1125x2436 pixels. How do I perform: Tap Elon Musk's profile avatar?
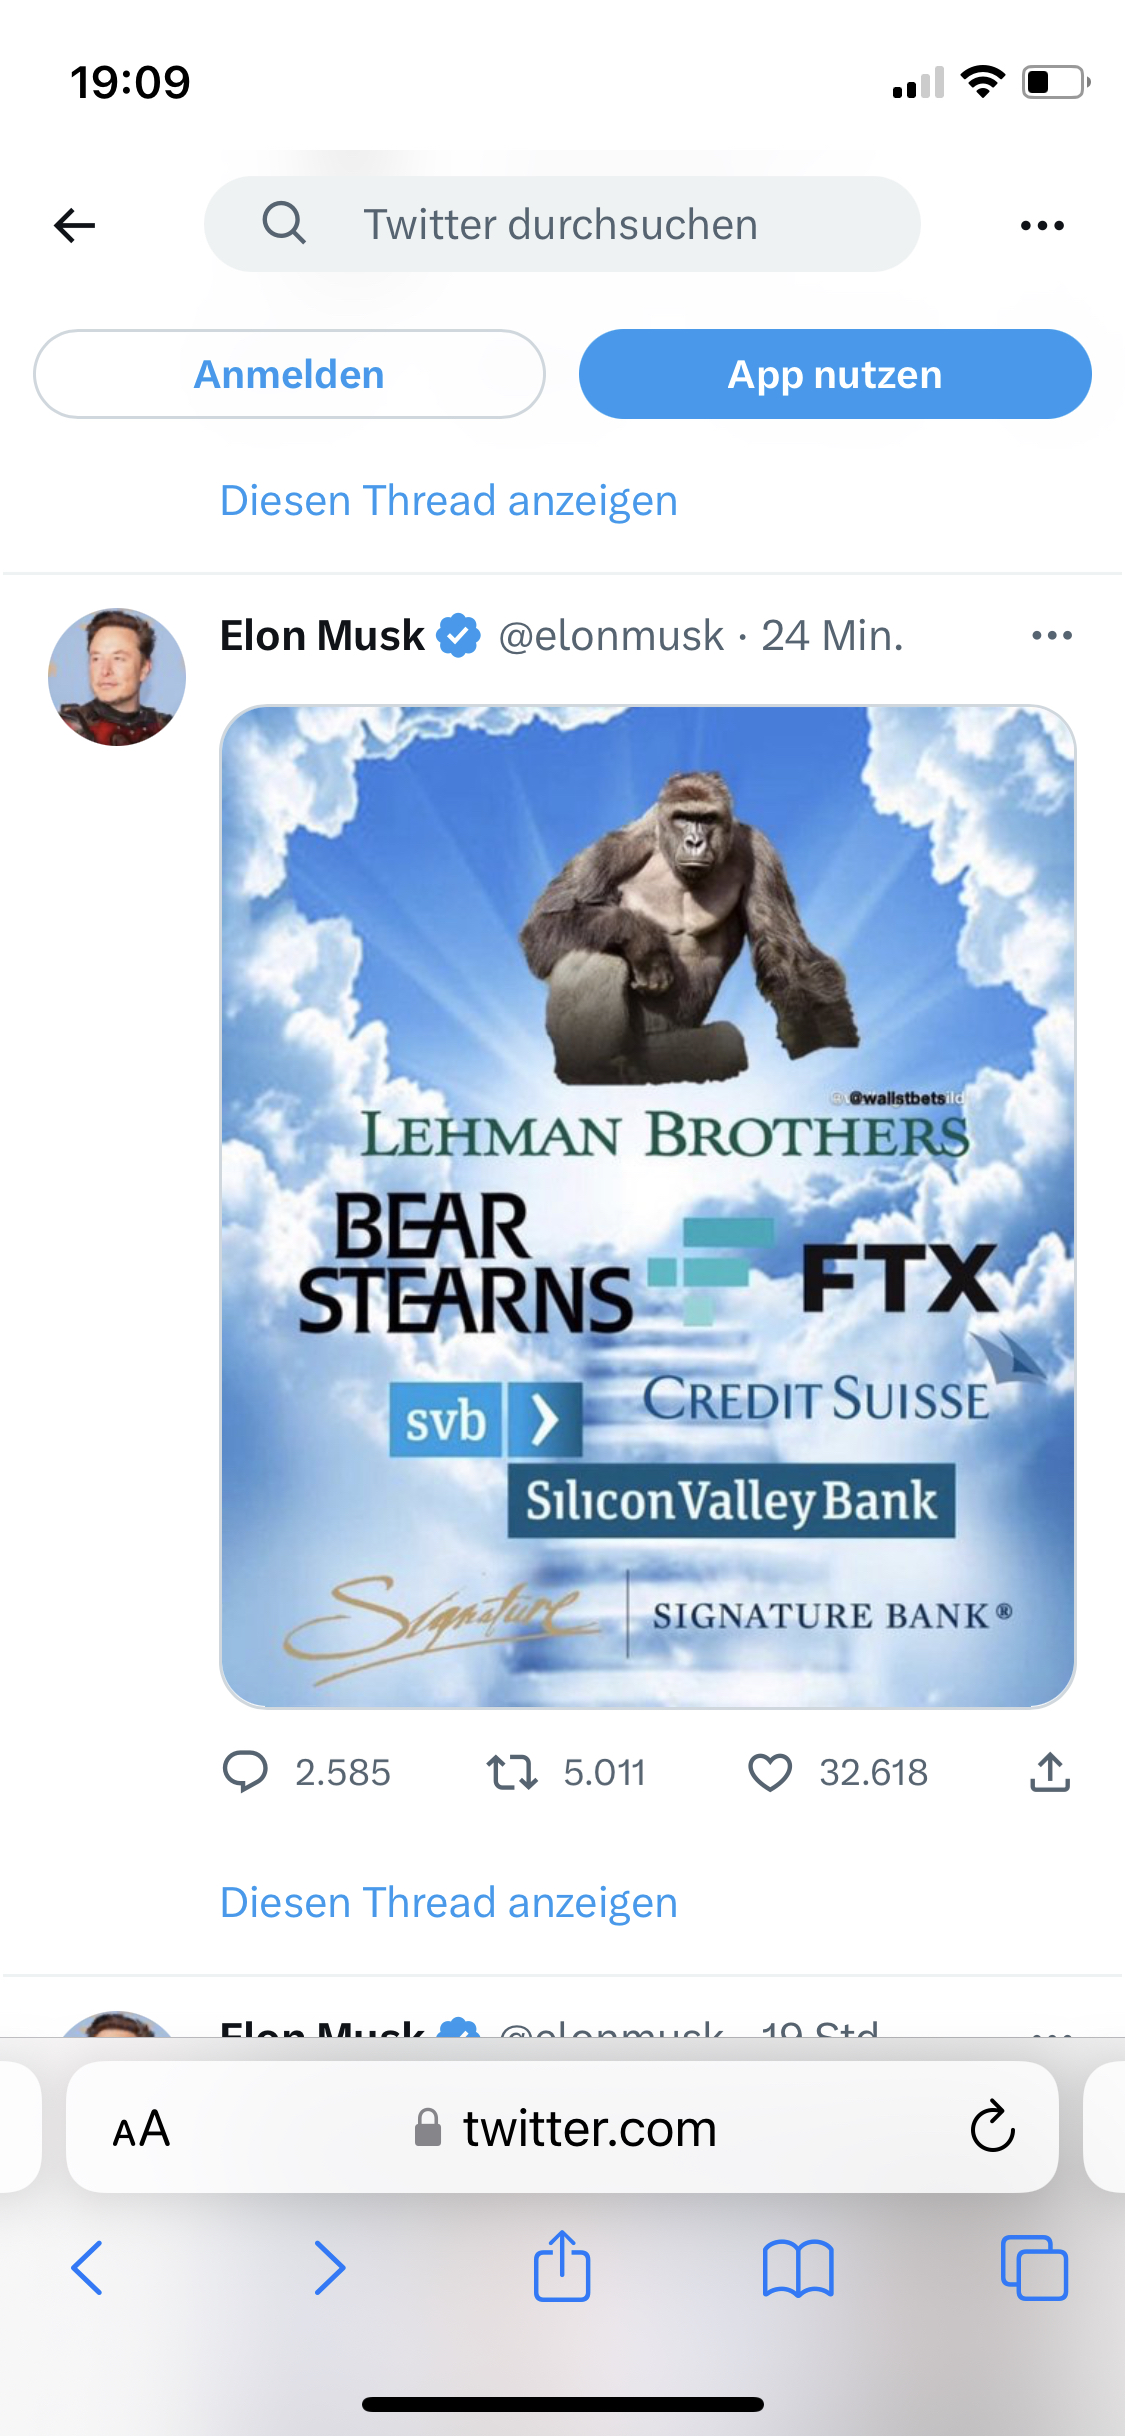(117, 677)
